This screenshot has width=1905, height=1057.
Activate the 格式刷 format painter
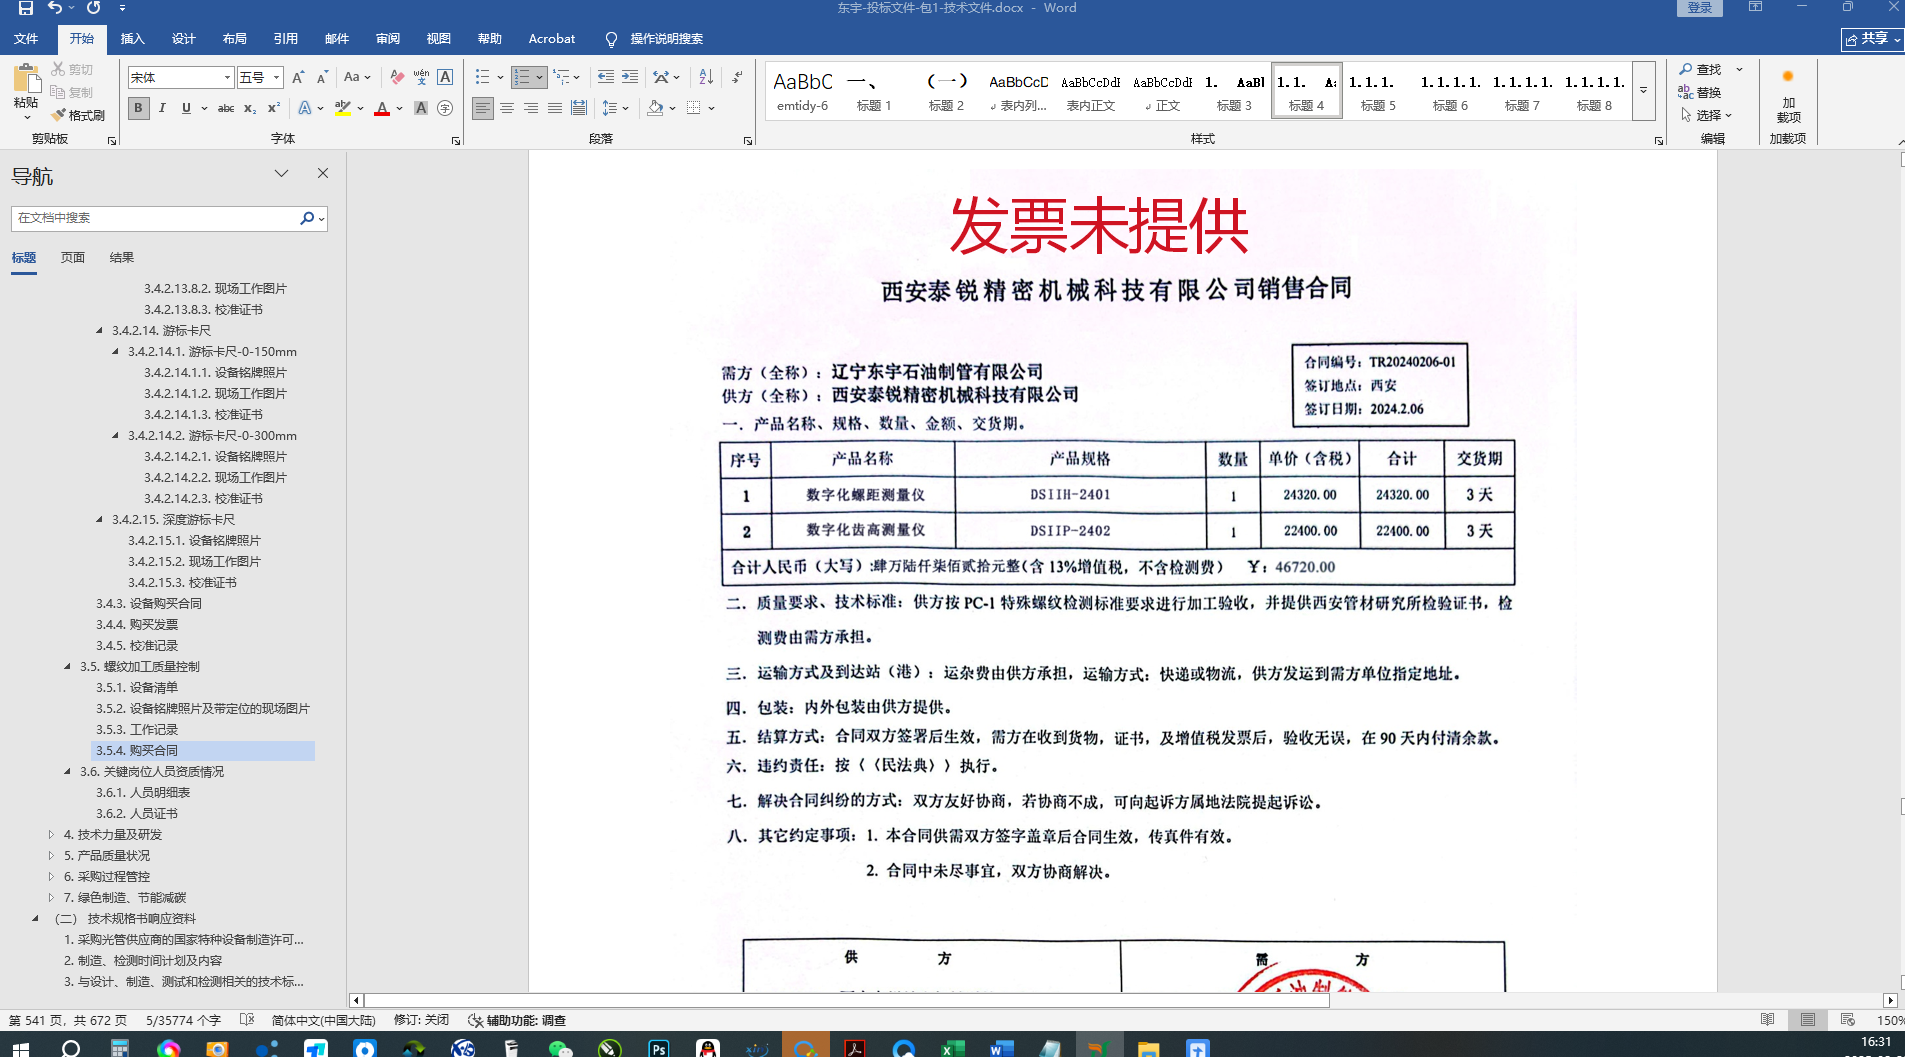(x=78, y=115)
